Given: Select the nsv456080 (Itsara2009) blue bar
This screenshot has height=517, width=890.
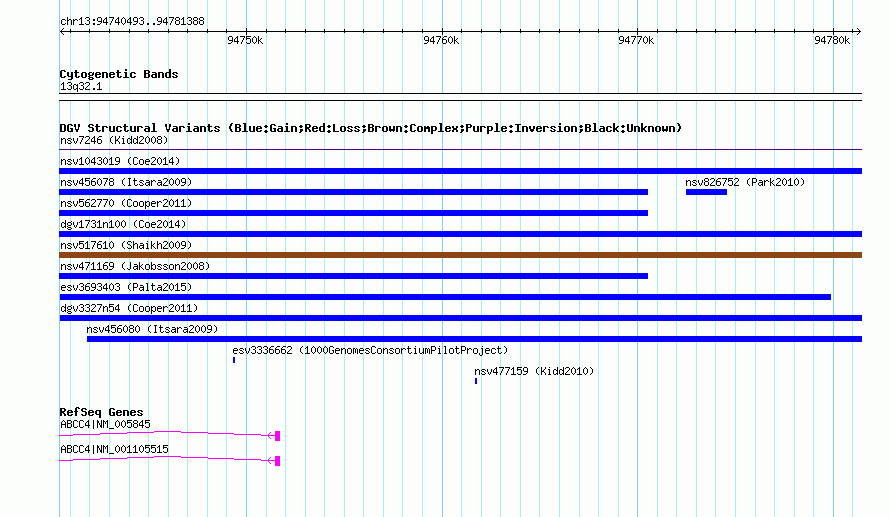Looking at the screenshot, I should (474, 339).
